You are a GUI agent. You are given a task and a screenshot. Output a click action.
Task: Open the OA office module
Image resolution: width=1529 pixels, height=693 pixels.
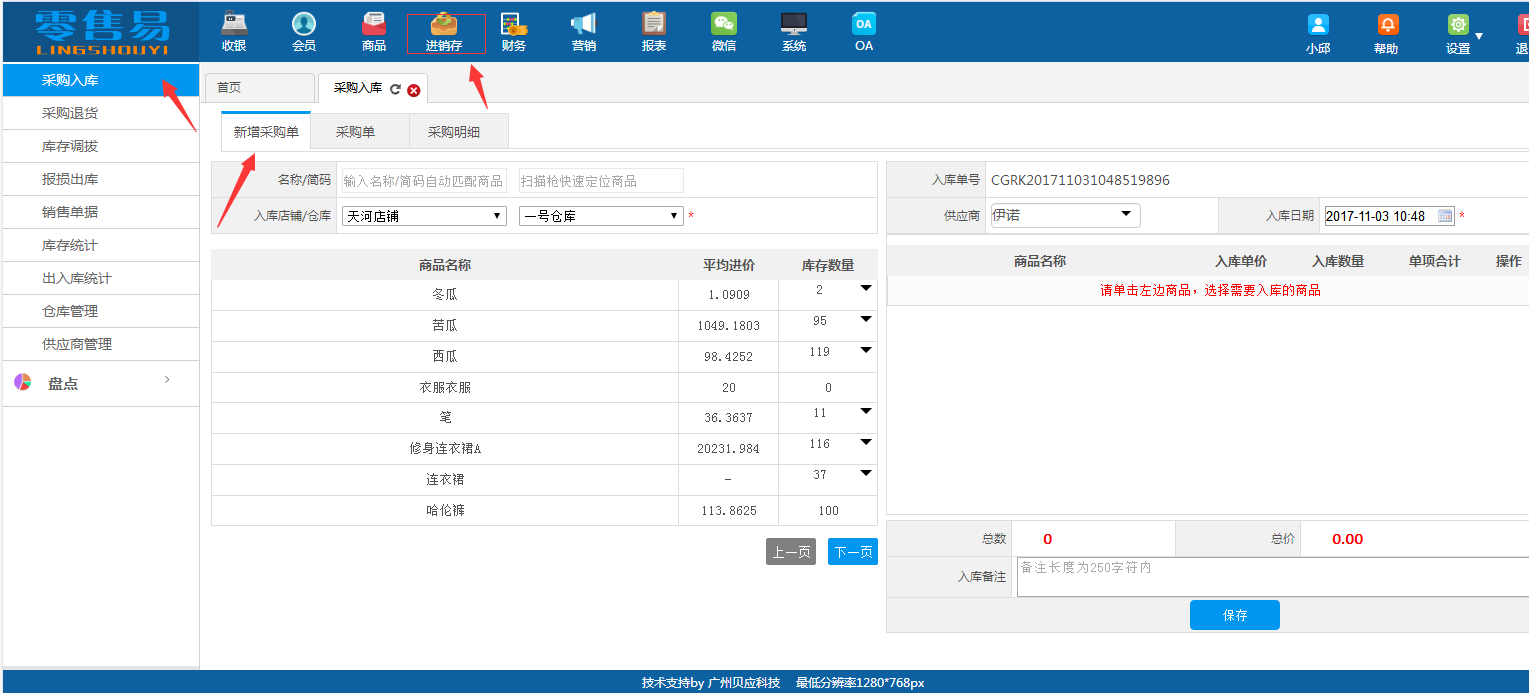click(862, 30)
